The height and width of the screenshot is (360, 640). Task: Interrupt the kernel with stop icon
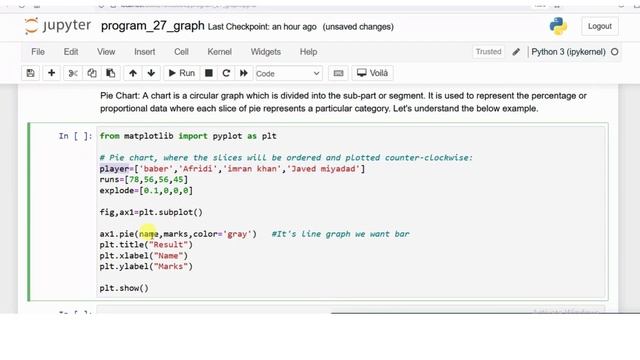click(x=209, y=73)
